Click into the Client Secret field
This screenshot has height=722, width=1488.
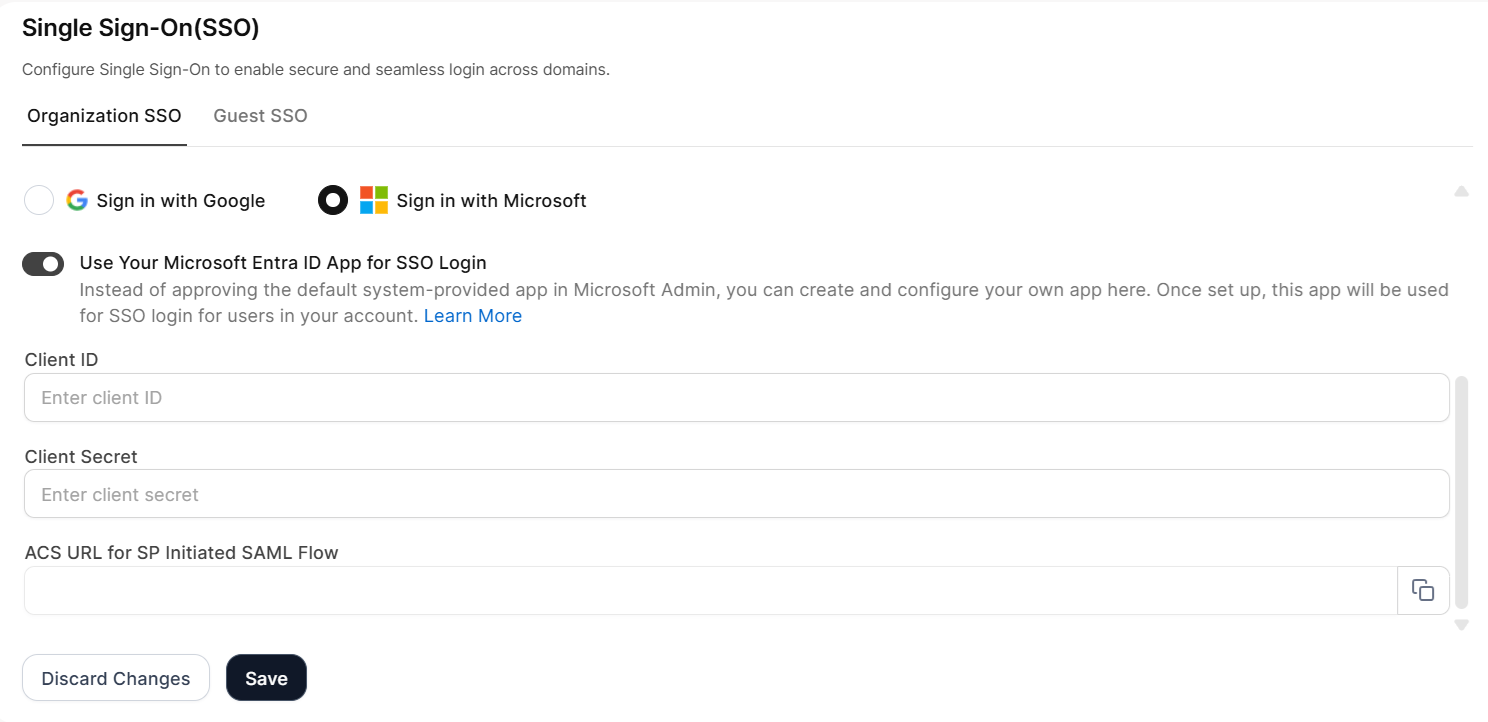point(736,494)
